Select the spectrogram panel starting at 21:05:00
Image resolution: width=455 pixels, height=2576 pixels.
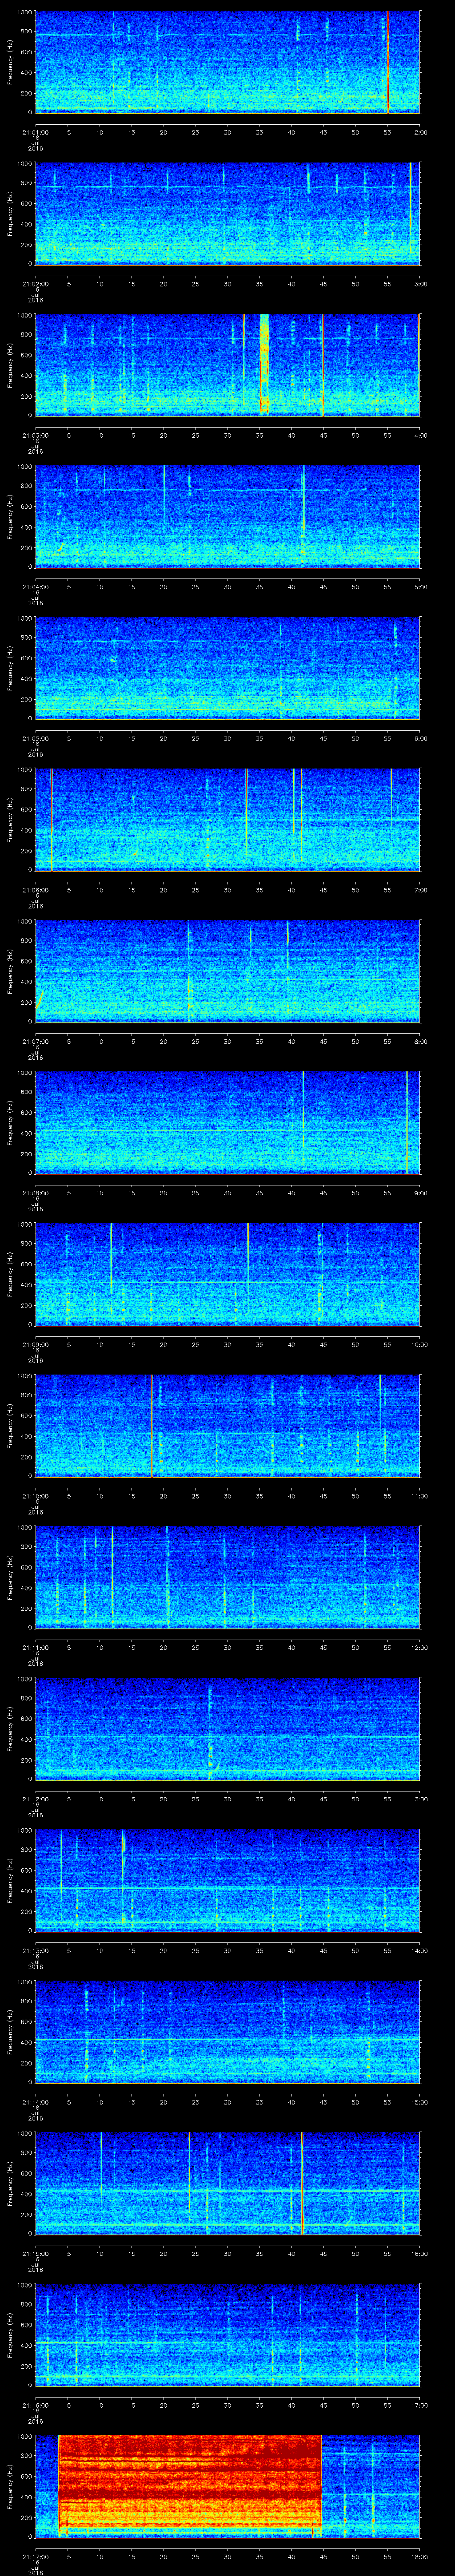click(228, 668)
